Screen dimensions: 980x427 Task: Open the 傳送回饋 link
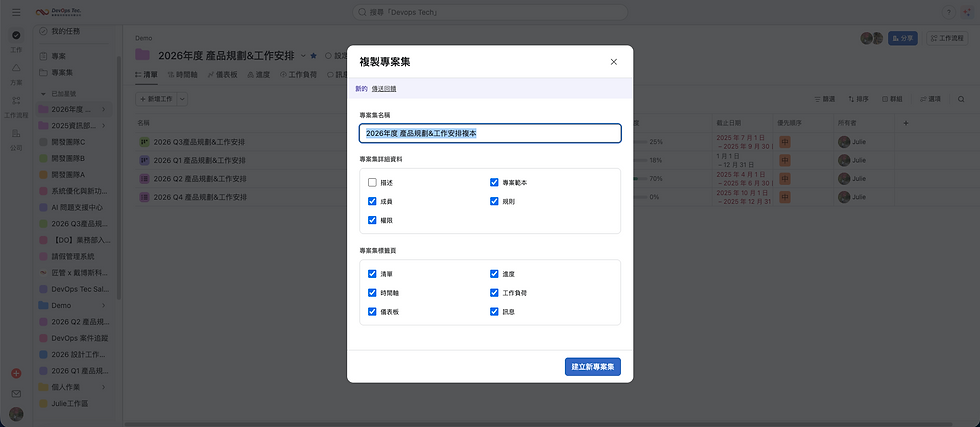[x=384, y=89]
